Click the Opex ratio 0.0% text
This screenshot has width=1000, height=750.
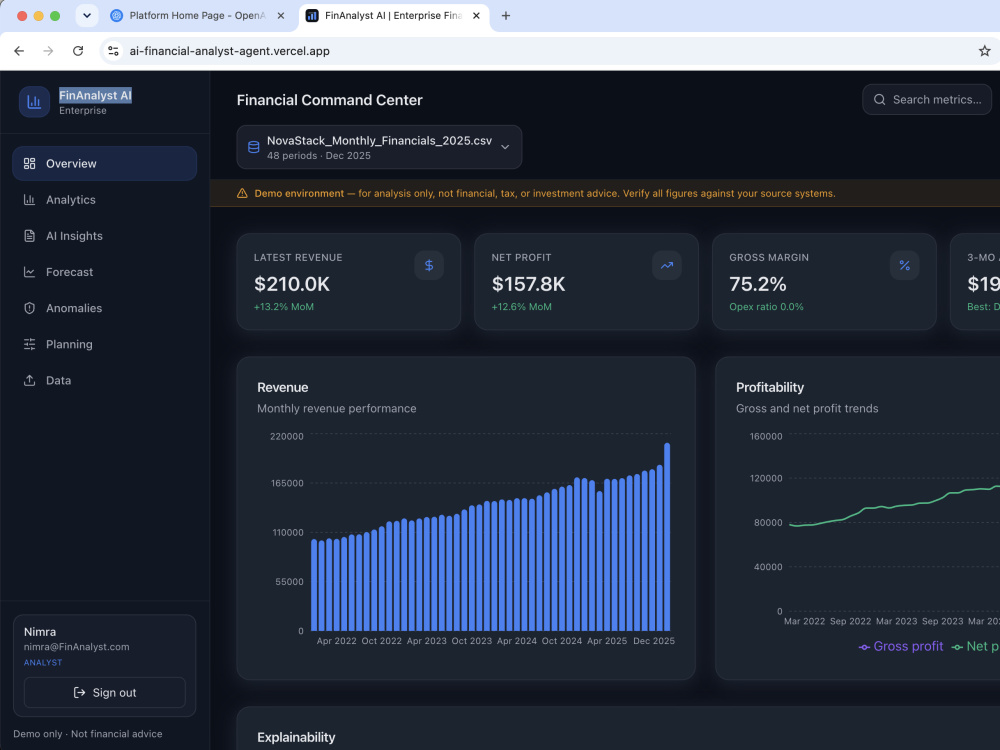tap(766, 307)
